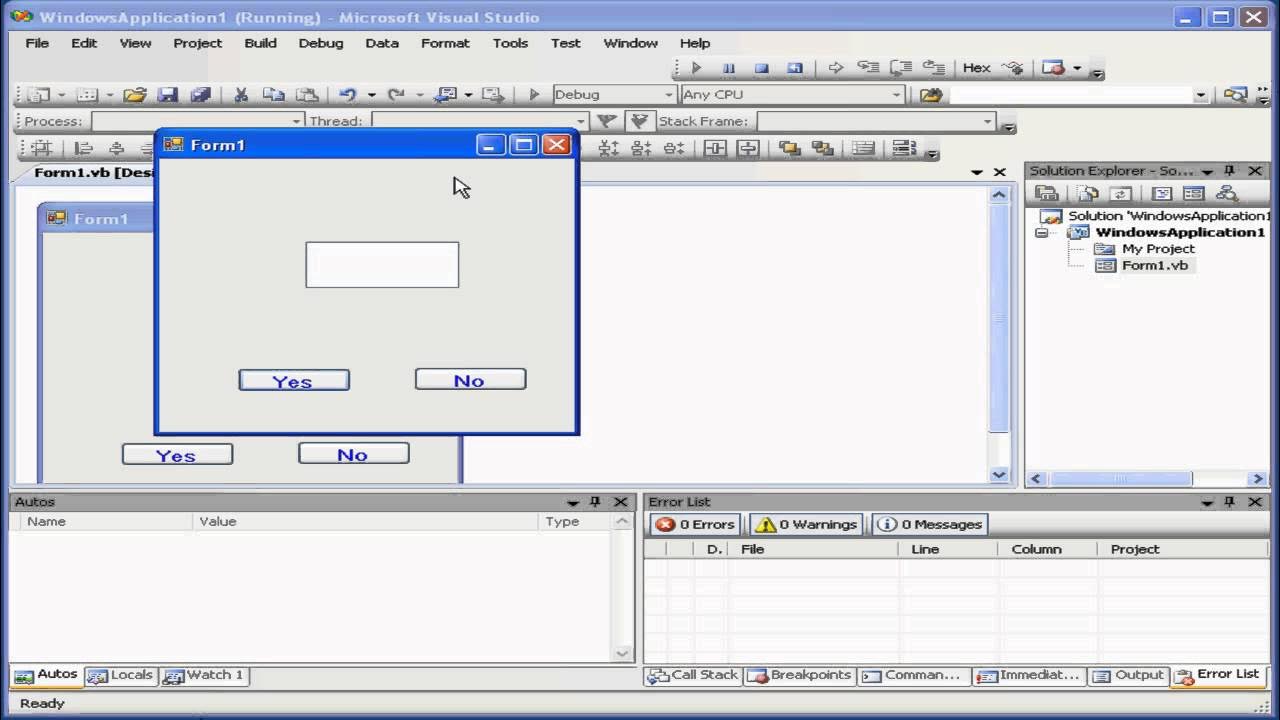Click the Paste clipboard icon

[307, 95]
